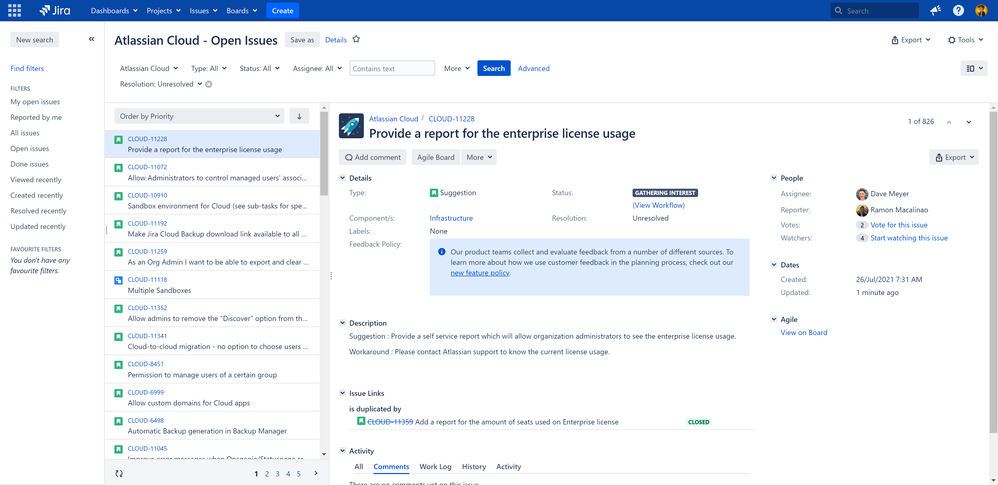998x485 pixels.
Task: Click Save as button
Action: pos(302,39)
